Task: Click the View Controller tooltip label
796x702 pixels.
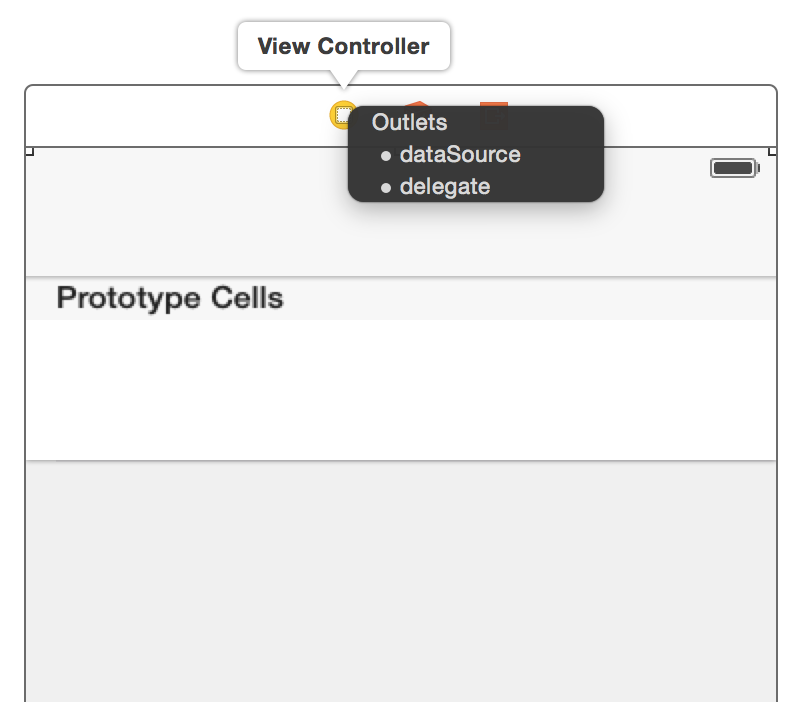Action: [x=344, y=46]
